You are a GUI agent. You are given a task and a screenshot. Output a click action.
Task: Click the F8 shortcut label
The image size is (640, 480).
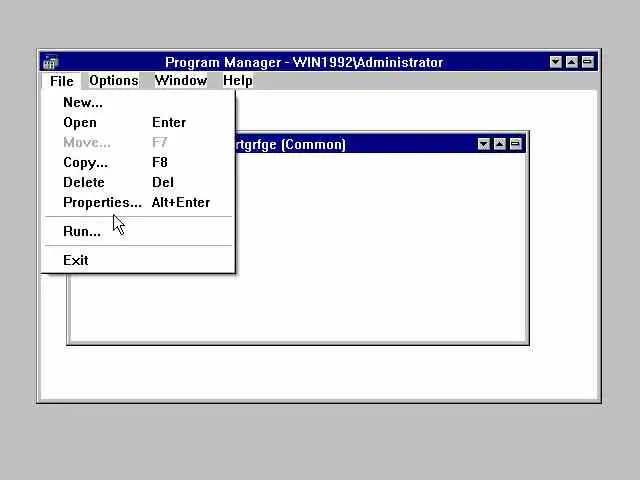click(x=160, y=162)
